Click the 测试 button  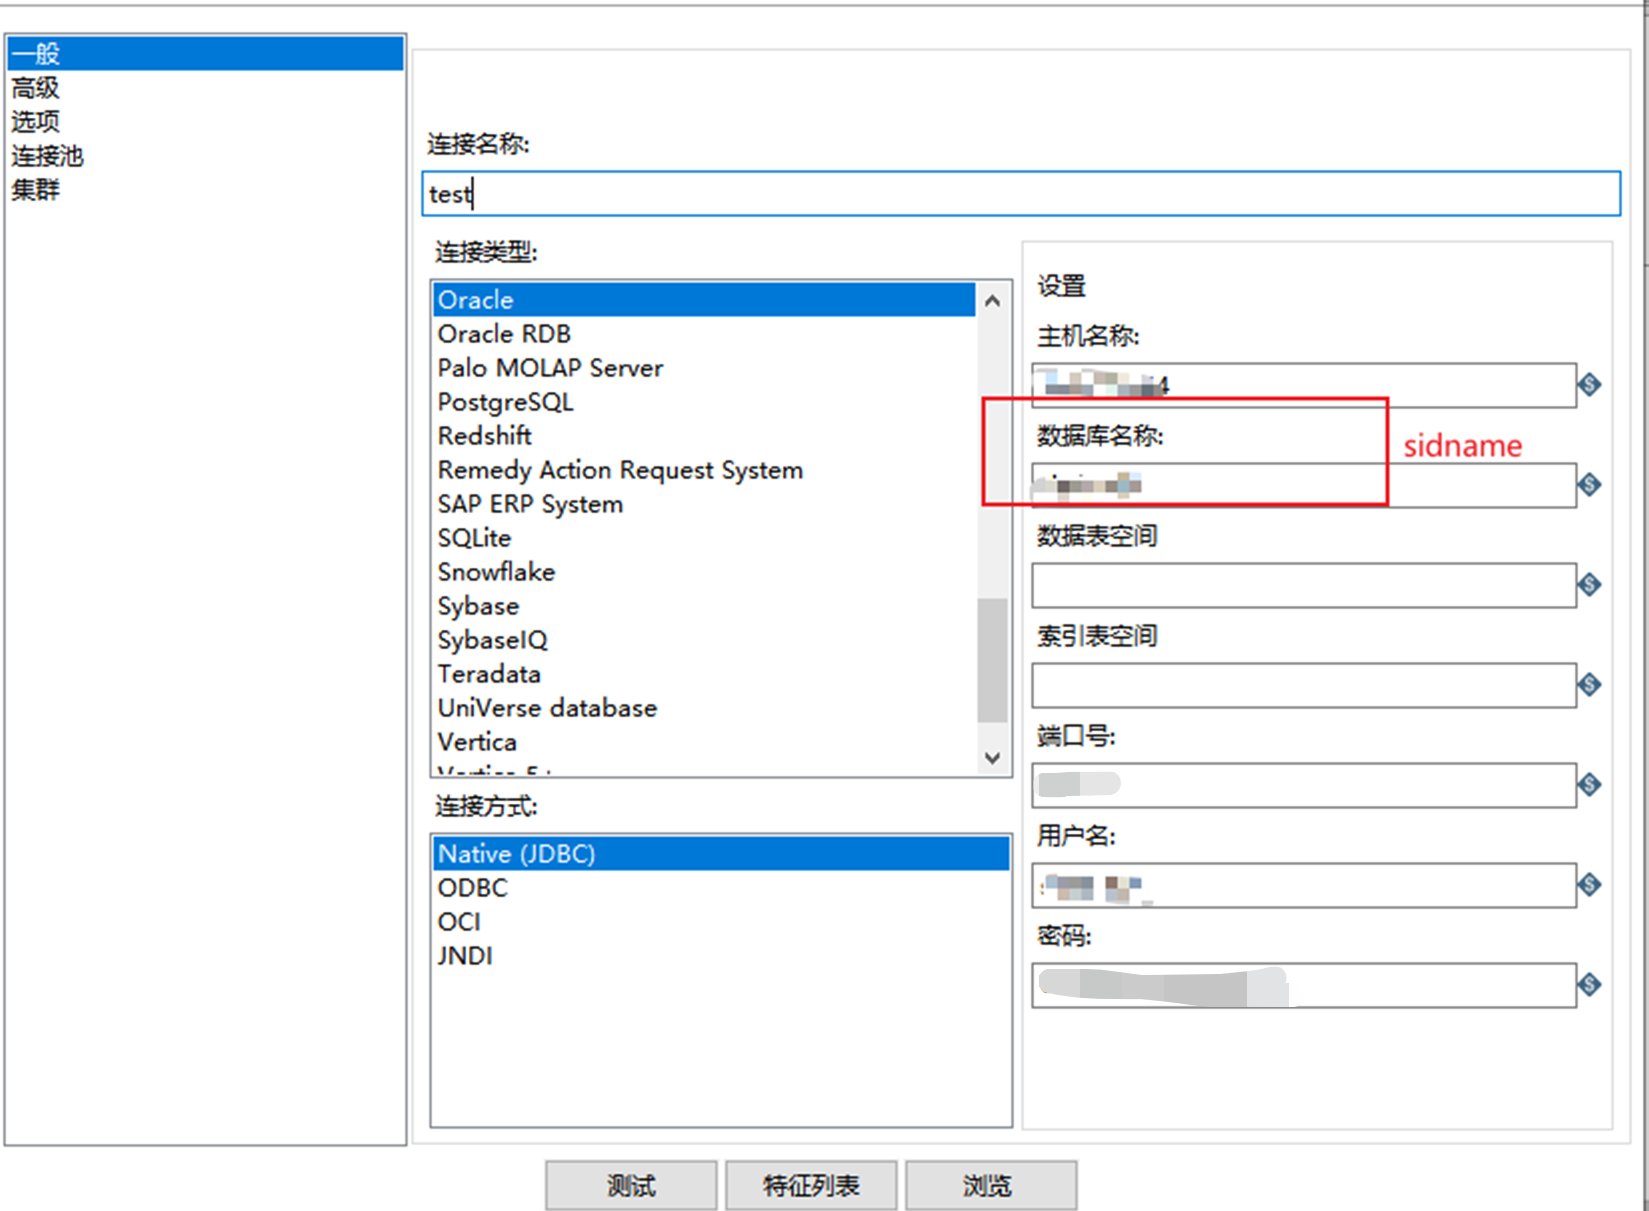pyautogui.click(x=631, y=1185)
